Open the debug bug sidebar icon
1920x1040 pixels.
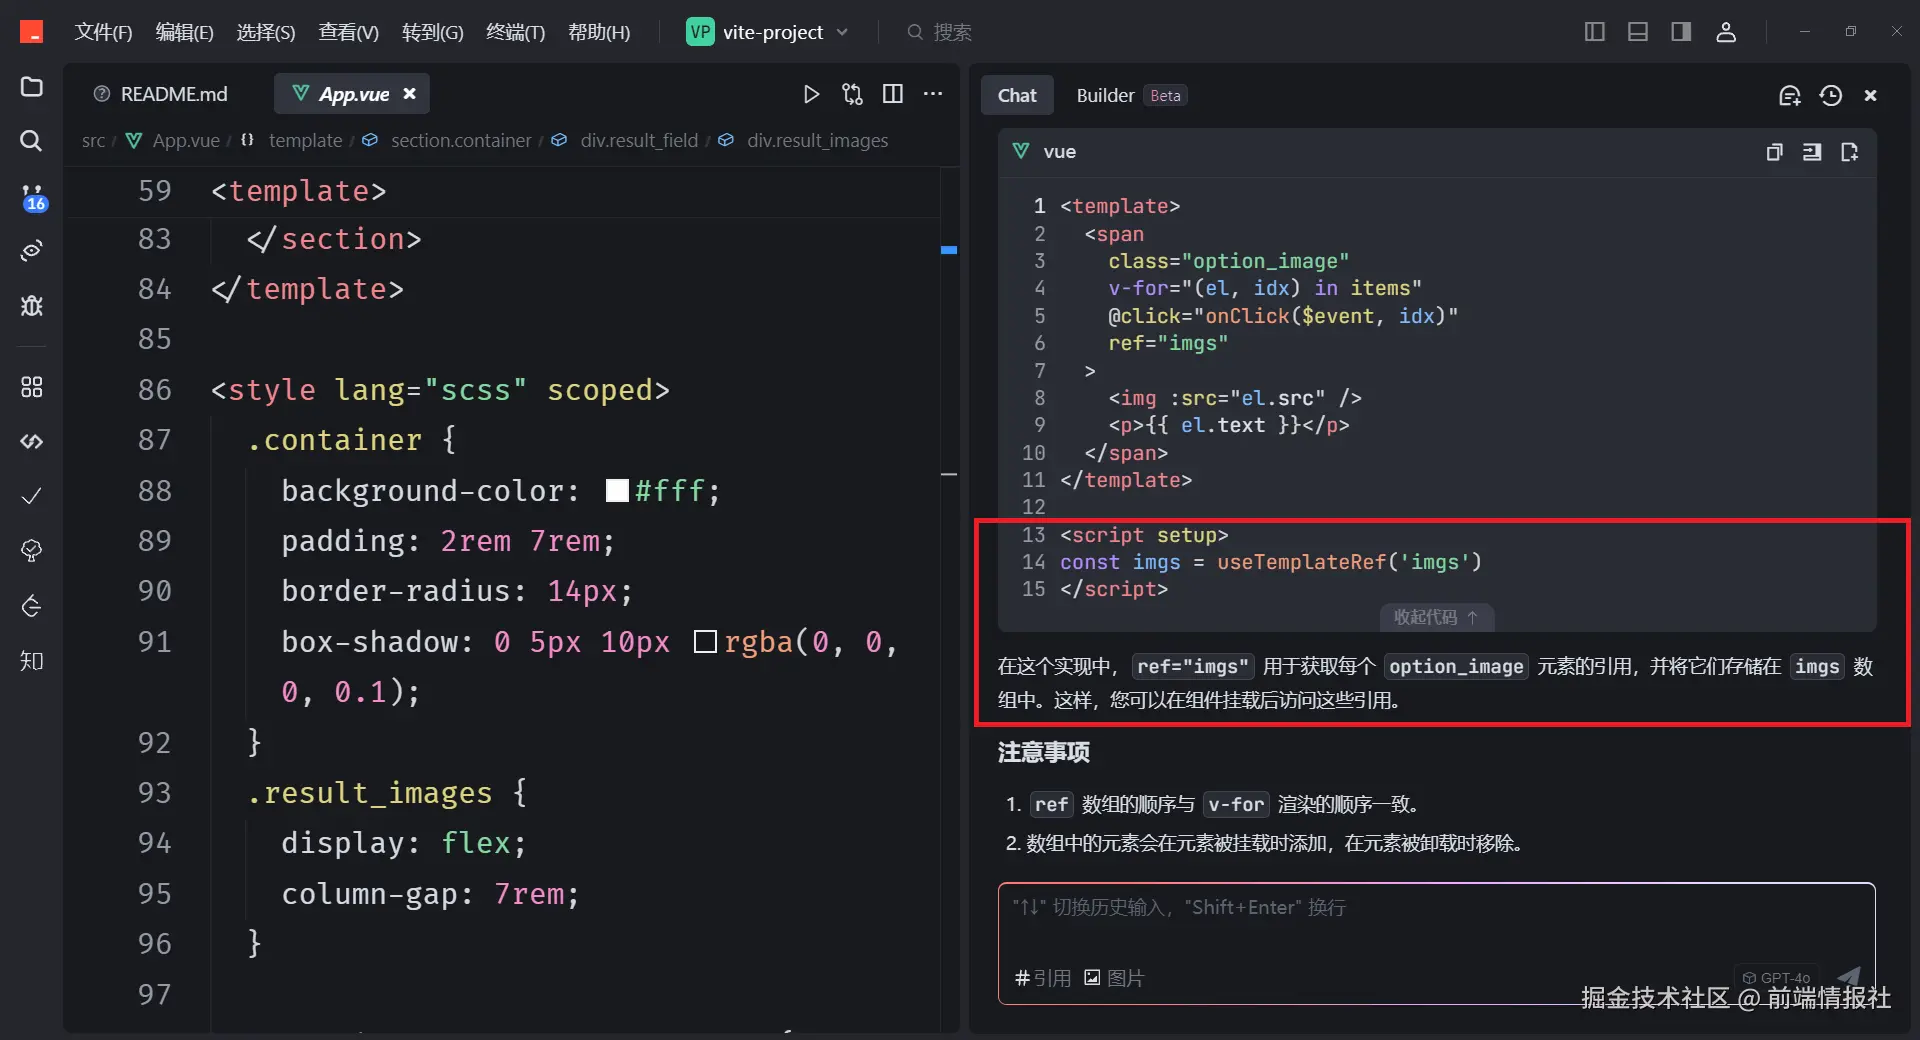pos(32,305)
